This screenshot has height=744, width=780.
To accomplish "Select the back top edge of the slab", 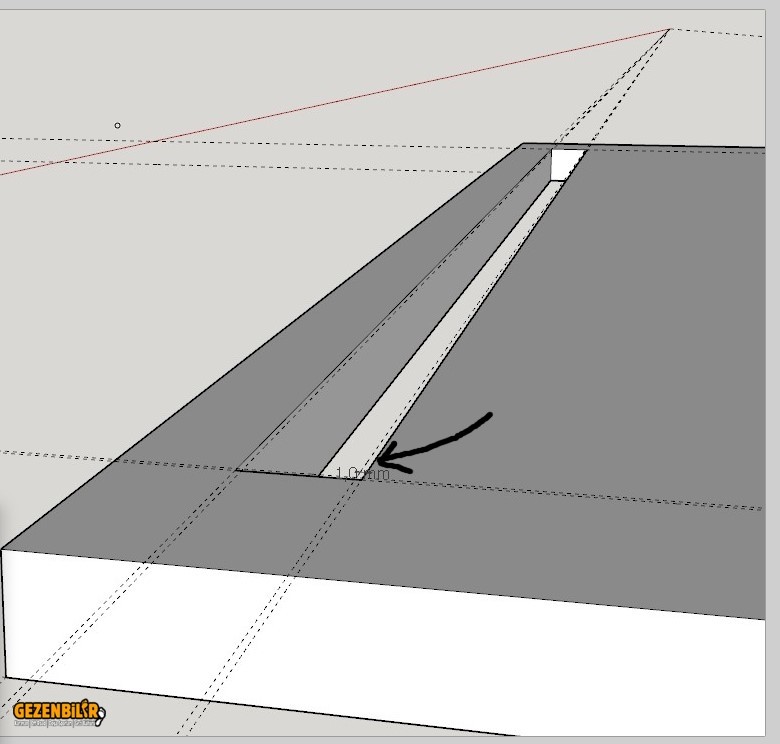I will tap(680, 146).
